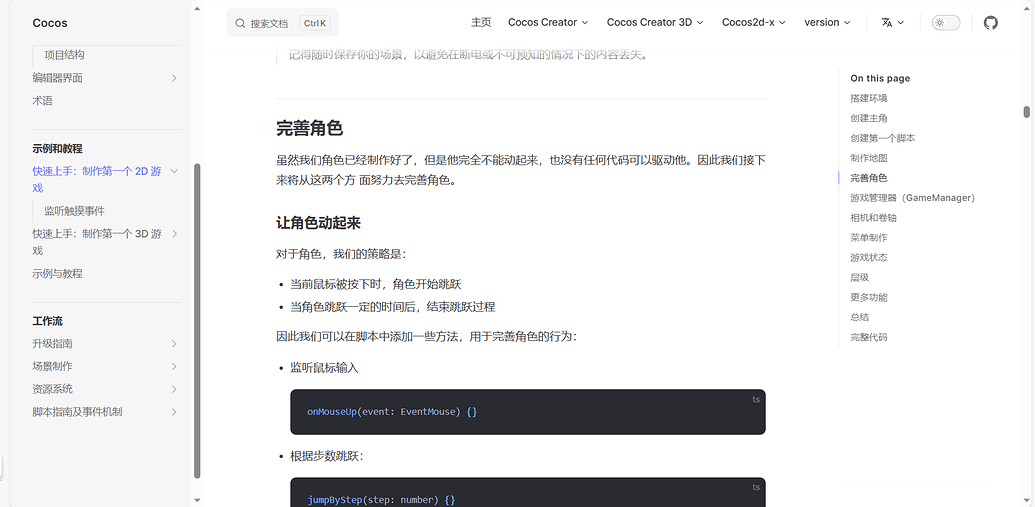Jump to 完整代码 in page outline
Image resolution: width=1035 pixels, height=507 pixels.
coord(869,337)
